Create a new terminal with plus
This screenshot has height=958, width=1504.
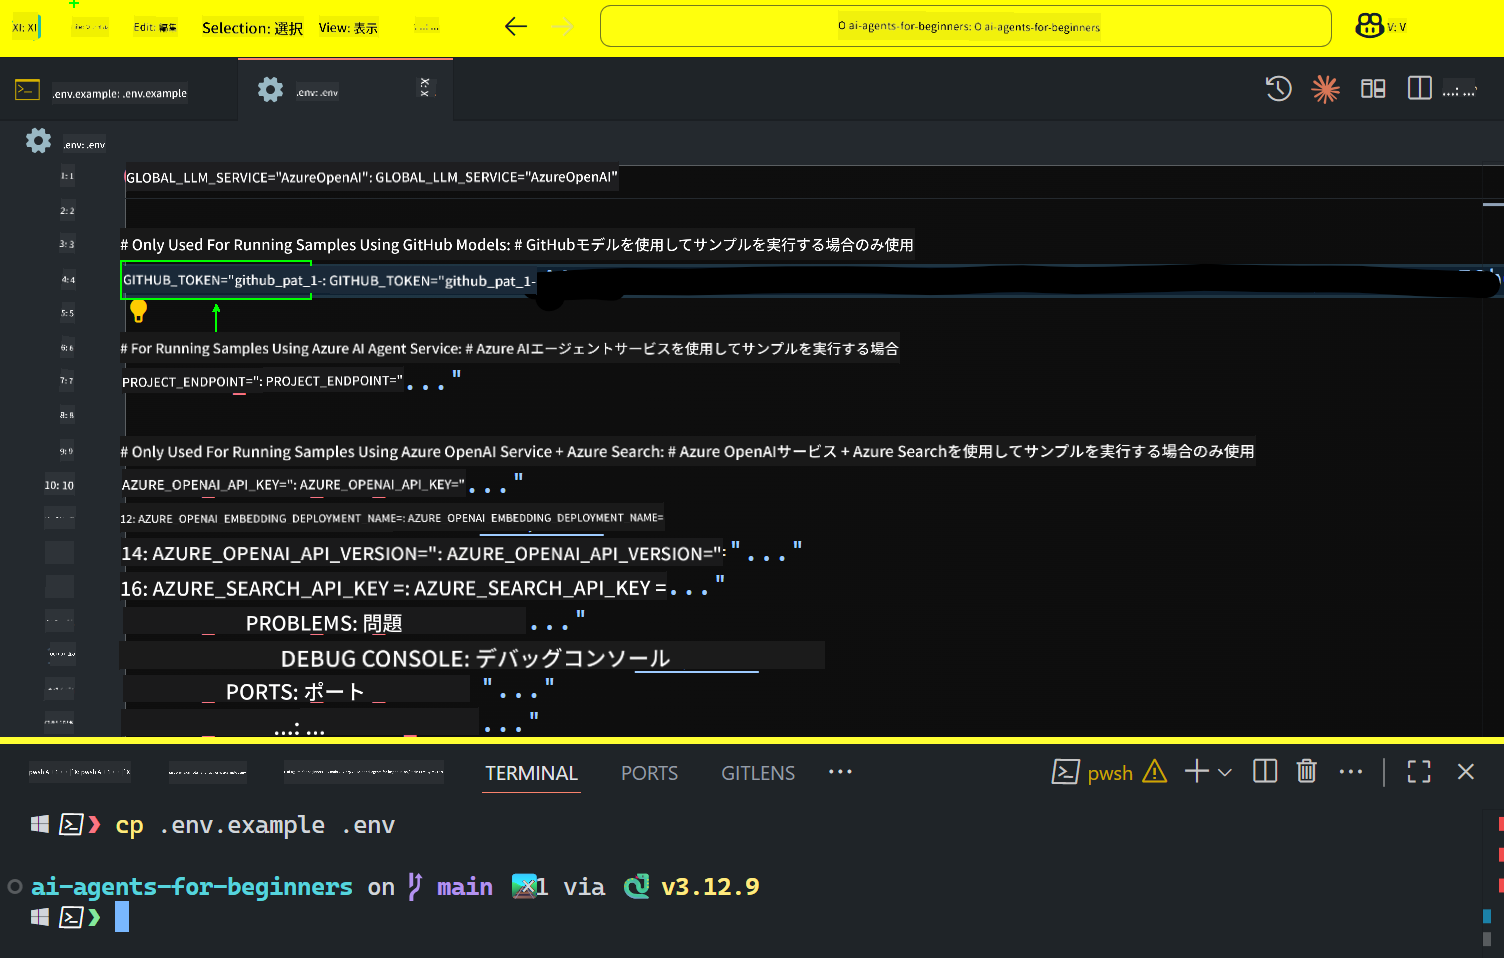click(1196, 771)
